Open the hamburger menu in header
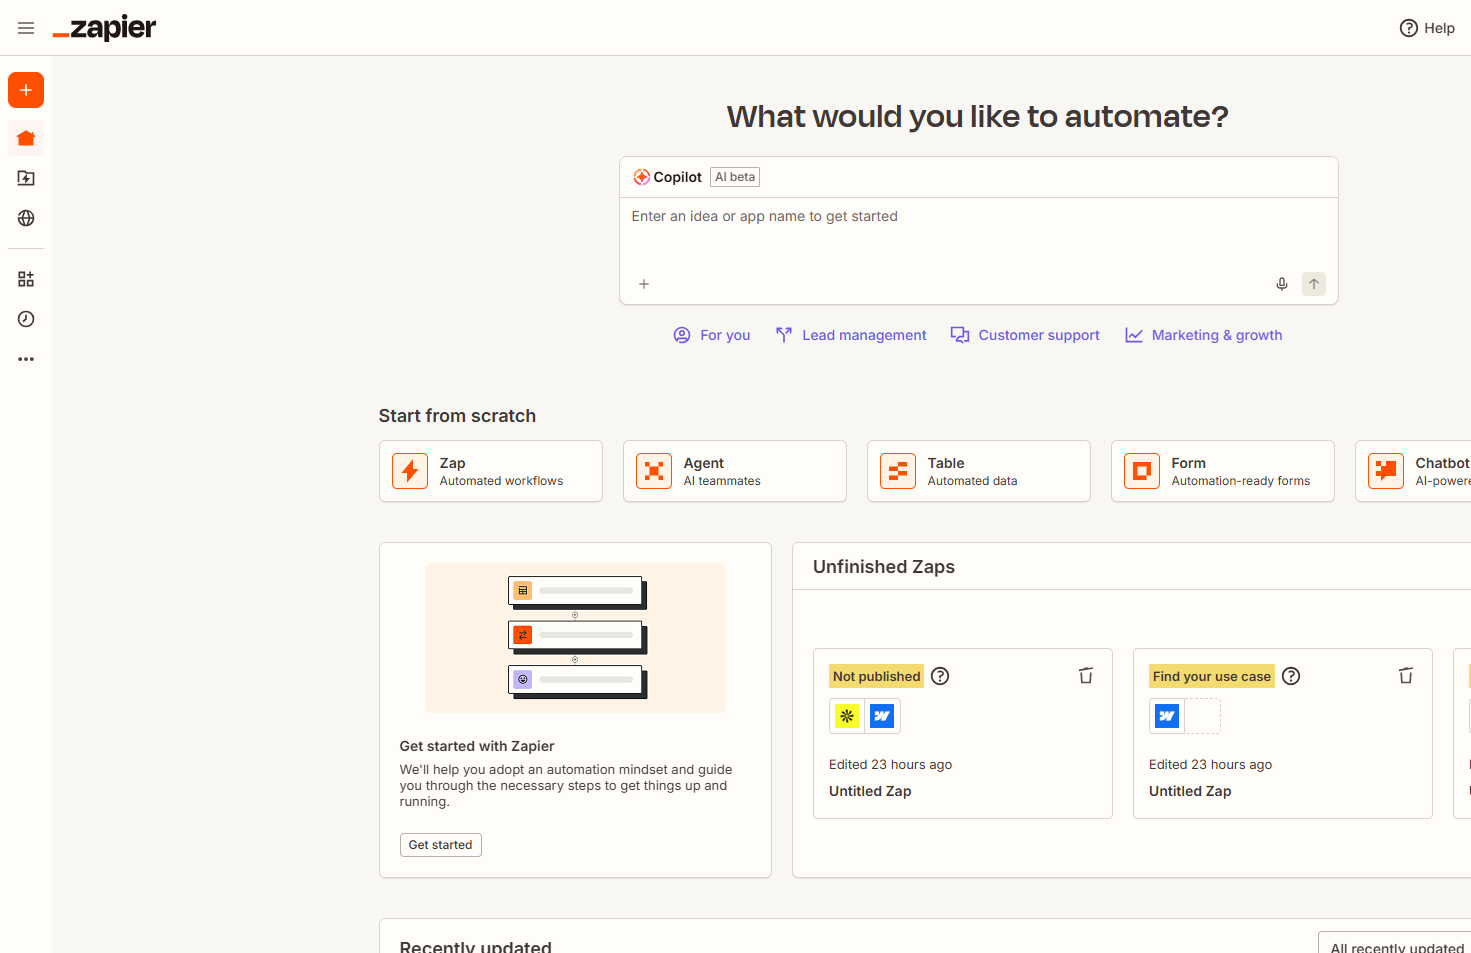Screen dimensions: 1471x953 point(26,28)
